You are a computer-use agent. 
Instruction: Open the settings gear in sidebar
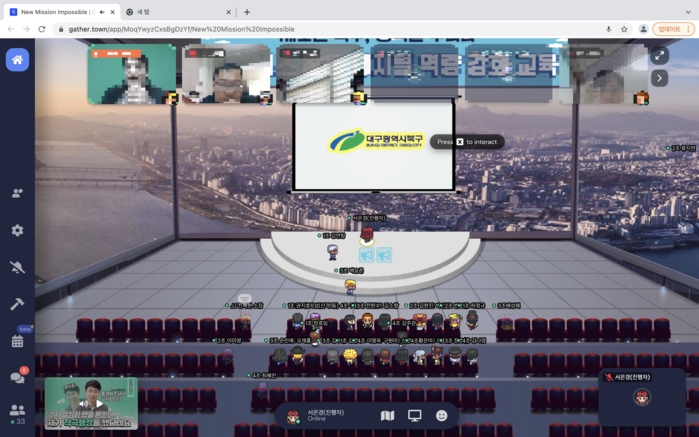coord(17,230)
